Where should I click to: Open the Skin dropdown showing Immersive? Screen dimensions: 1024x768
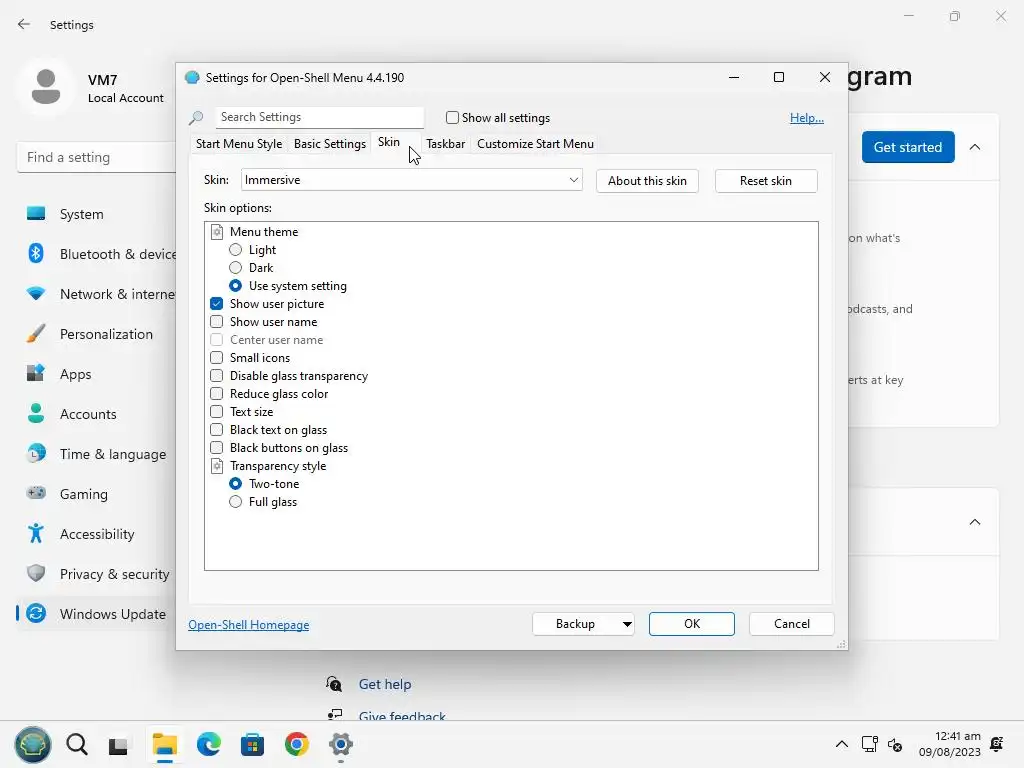411,180
